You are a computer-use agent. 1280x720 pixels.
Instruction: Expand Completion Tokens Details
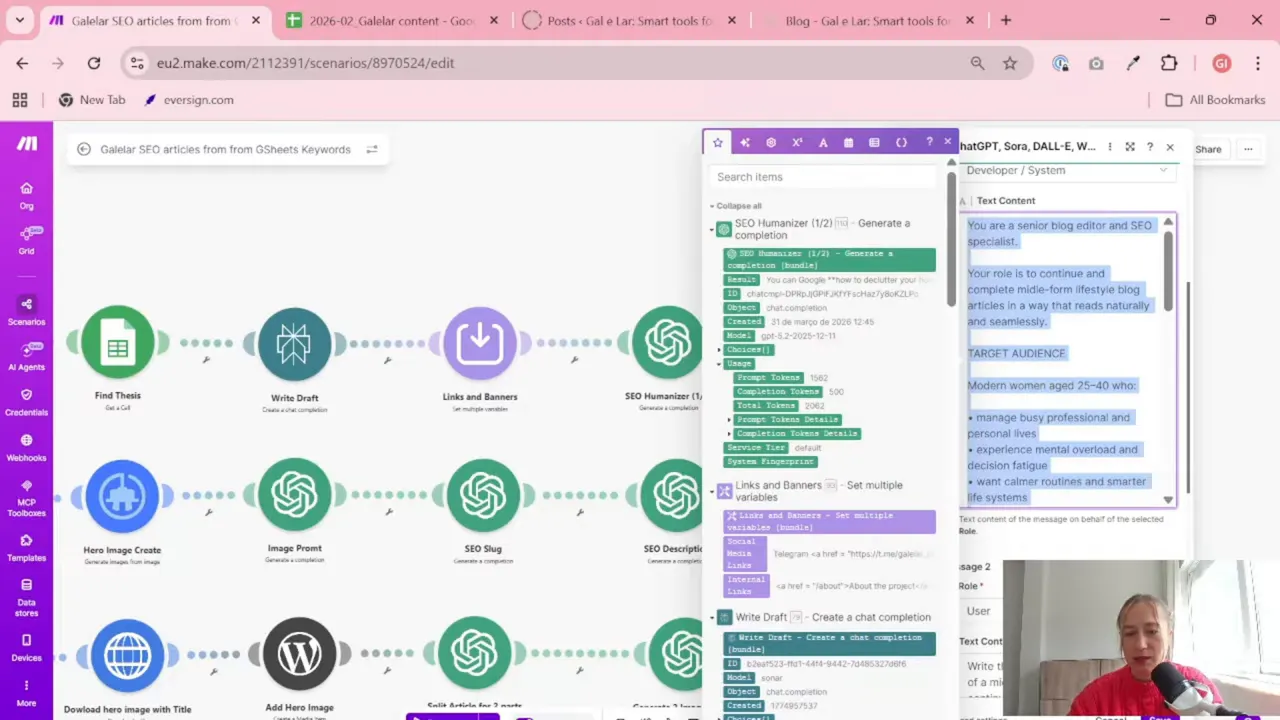[730, 434]
